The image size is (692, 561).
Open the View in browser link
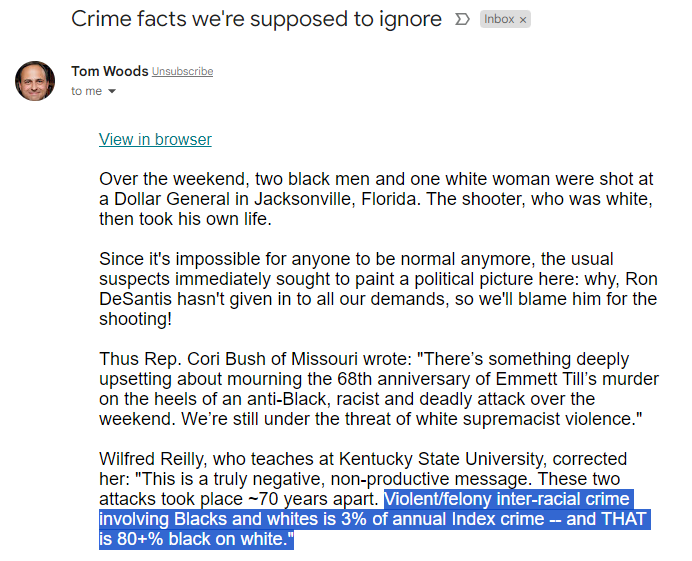click(155, 139)
